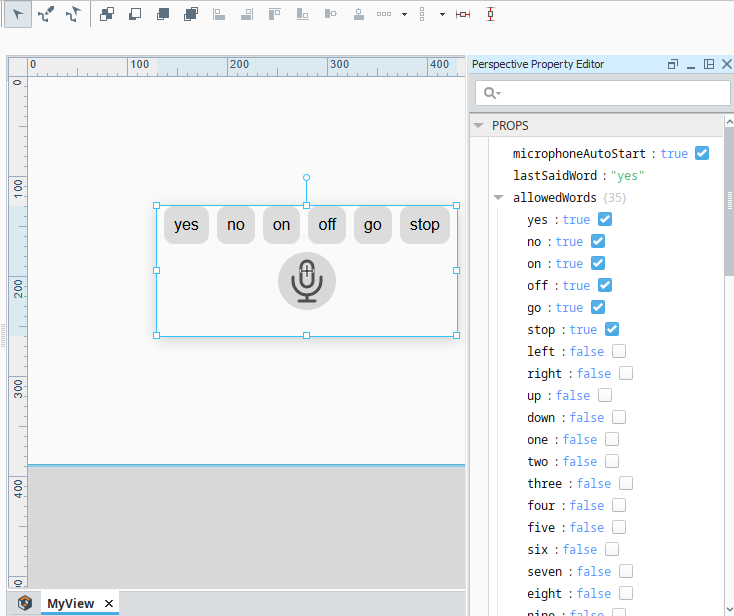Switch to the MyView tab
This screenshot has width=734, height=616.
pyautogui.click(x=71, y=603)
